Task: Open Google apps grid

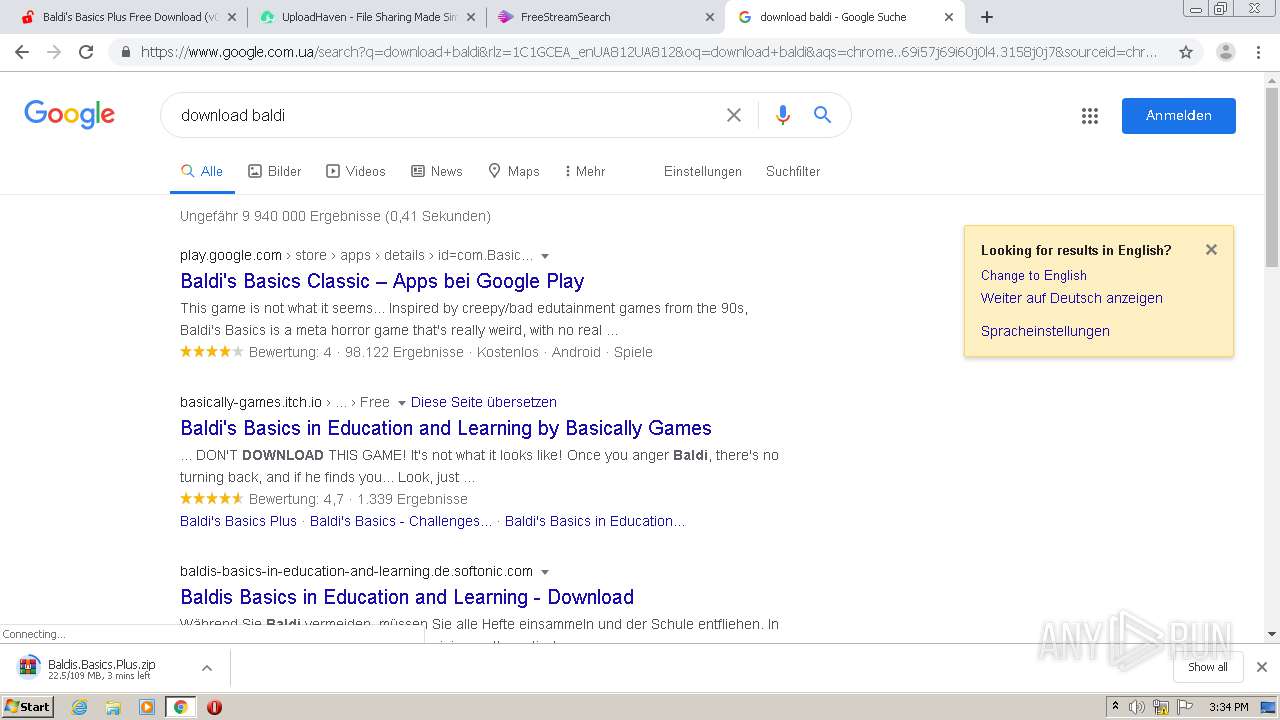Action: [1090, 116]
